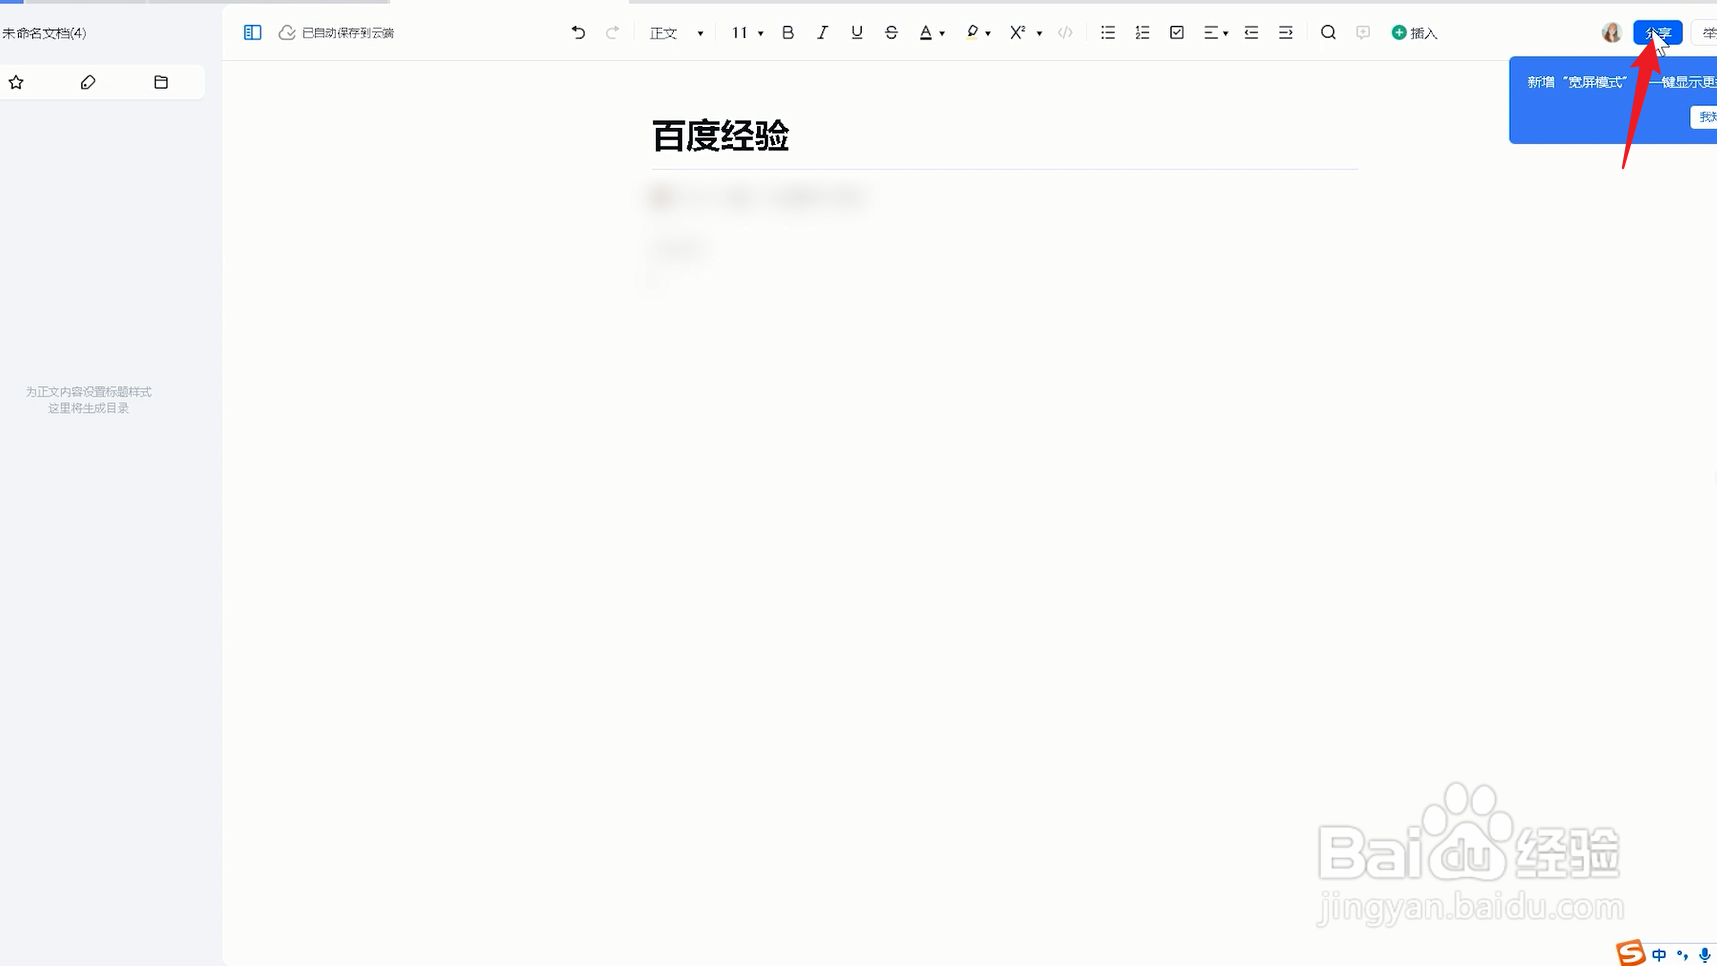This screenshot has height=966, width=1717.
Task: Switch Sogou input language via 中 icon
Action: (1660, 955)
